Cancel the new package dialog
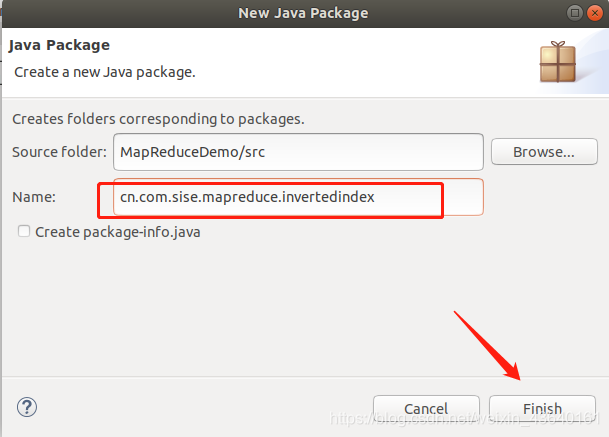 coord(426,409)
